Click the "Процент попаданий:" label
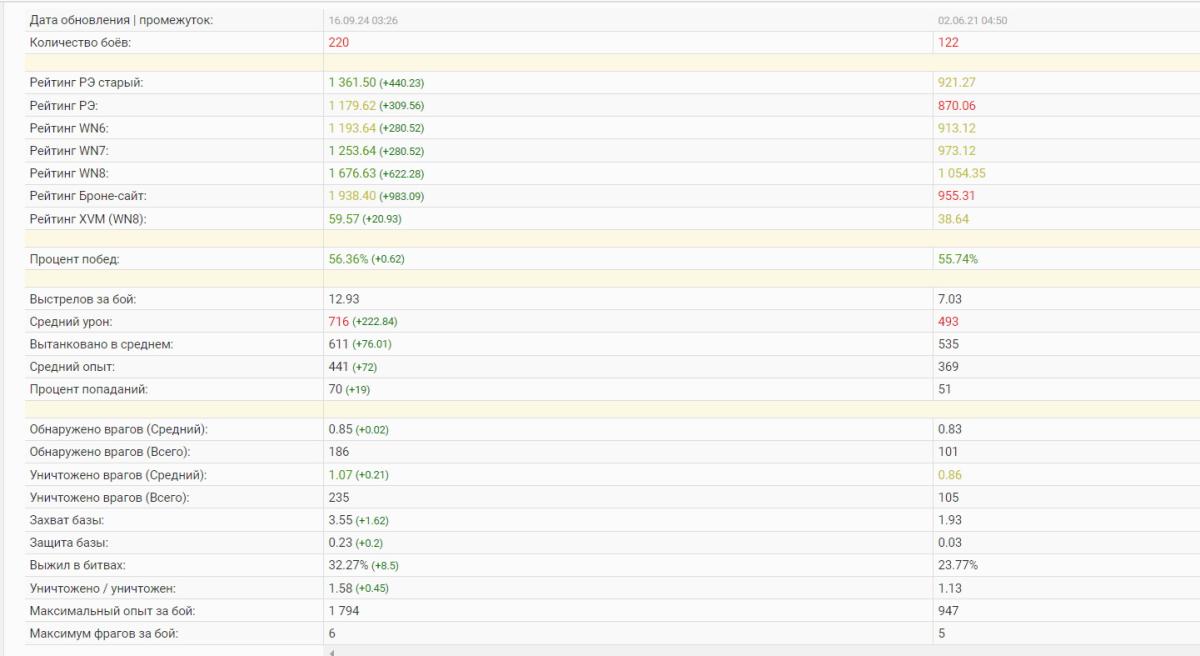Viewport: 1200px width, 656px height. tap(88, 389)
